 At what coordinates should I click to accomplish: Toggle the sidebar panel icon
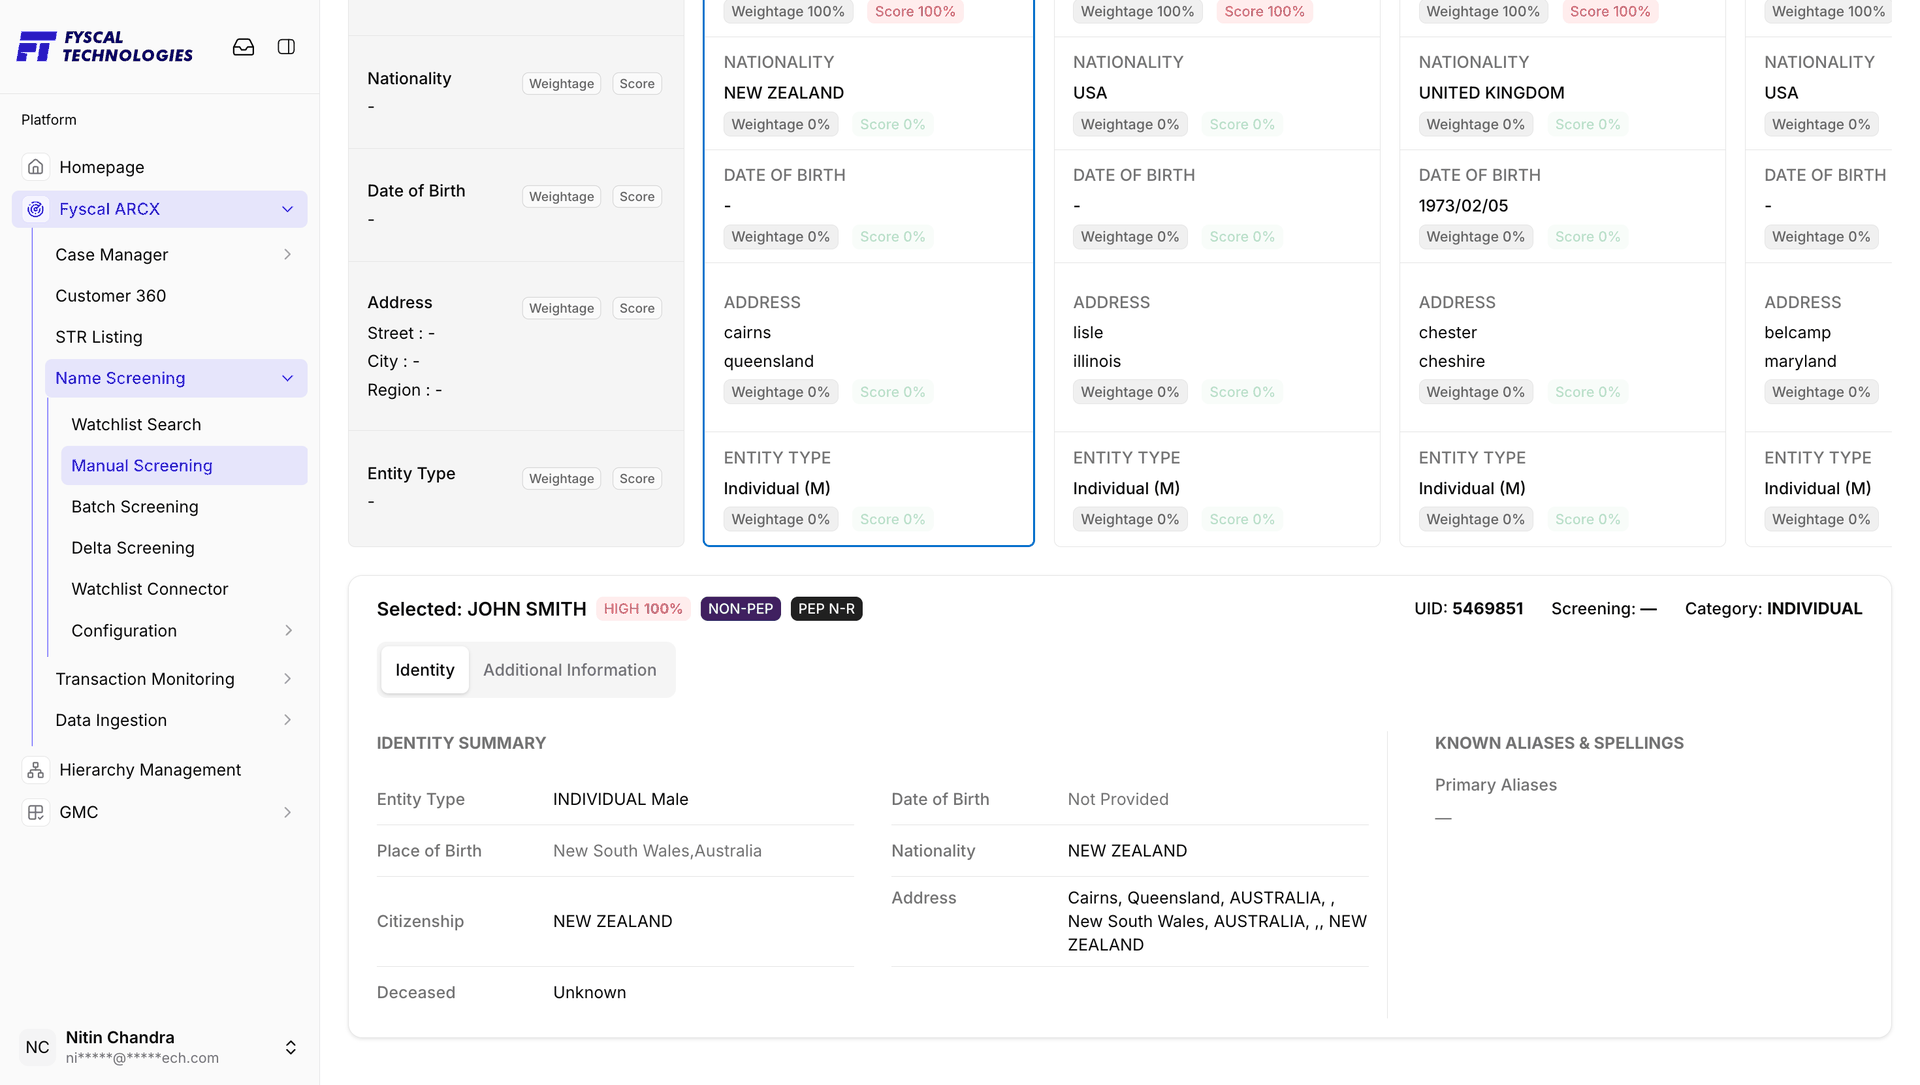(286, 47)
